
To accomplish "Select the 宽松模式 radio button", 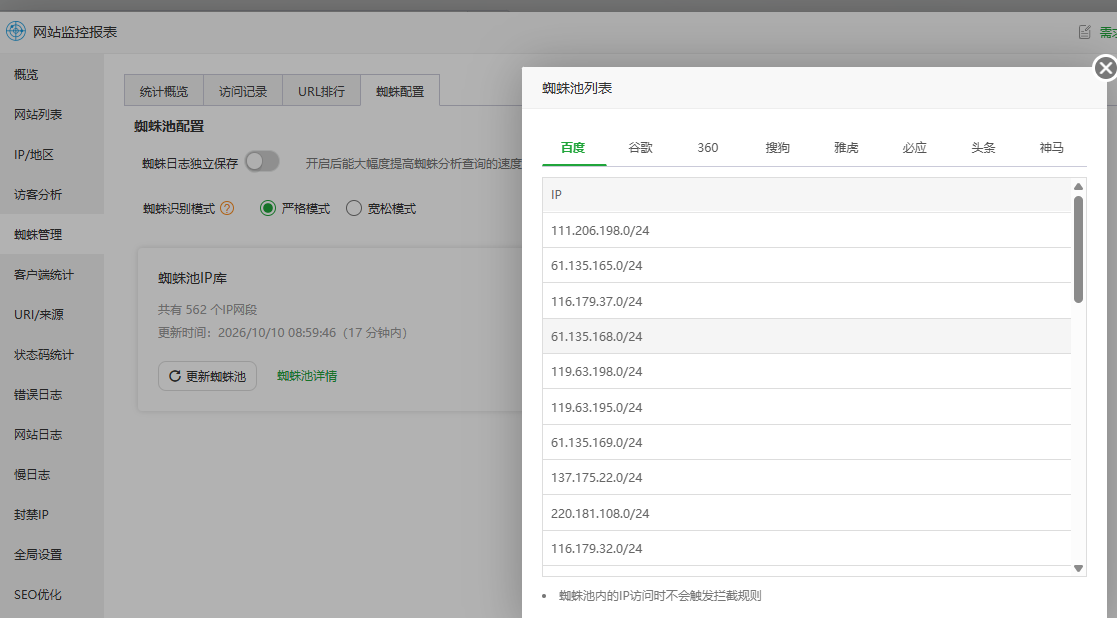I will point(354,209).
